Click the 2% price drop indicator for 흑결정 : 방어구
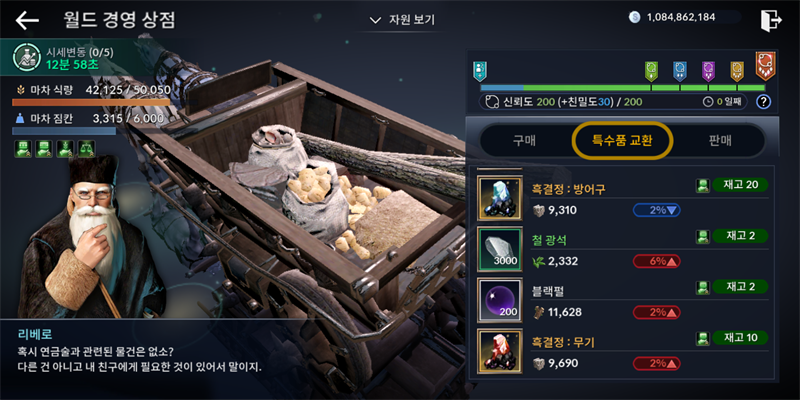This screenshot has width=800, height=400. (x=656, y=210)
